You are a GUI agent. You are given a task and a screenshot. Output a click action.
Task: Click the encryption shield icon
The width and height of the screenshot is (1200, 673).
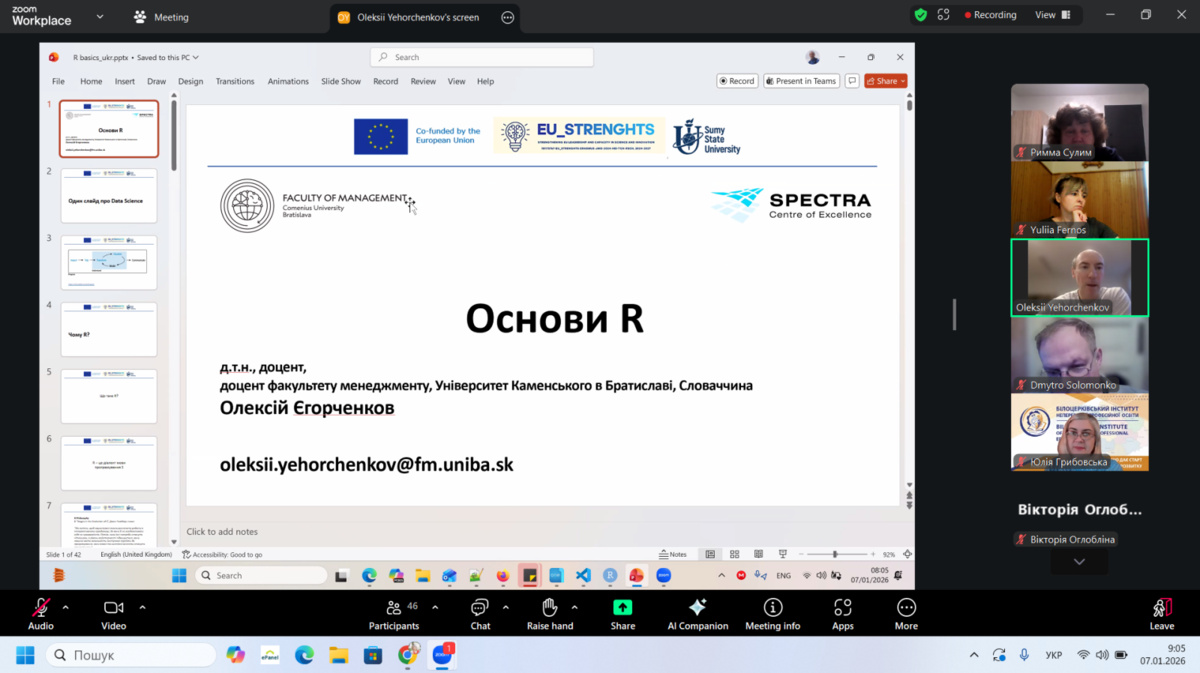pos(920,15)
